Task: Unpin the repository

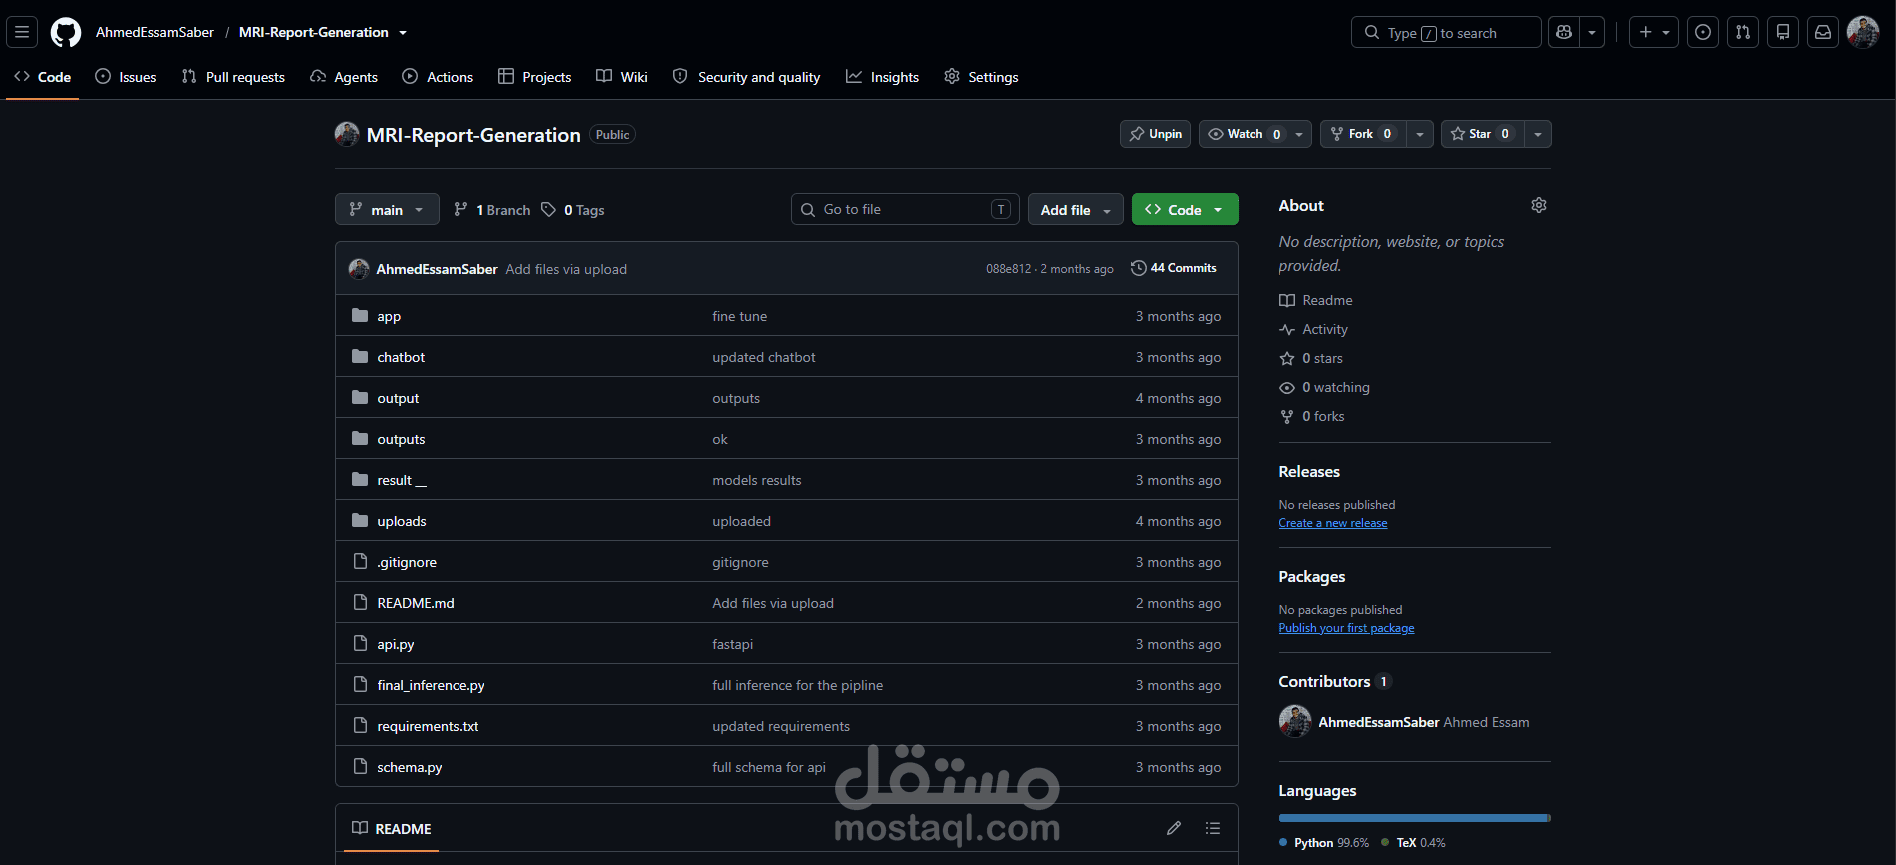Action: pos(1155,134)
